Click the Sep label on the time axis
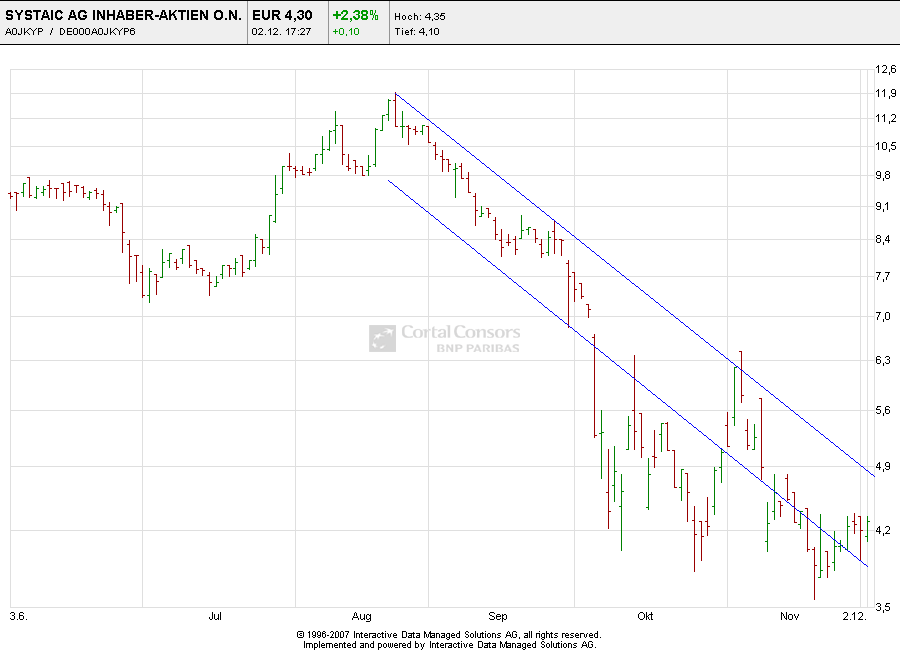The width and height of the screenshot is (900, 650). tap(498, 616)
